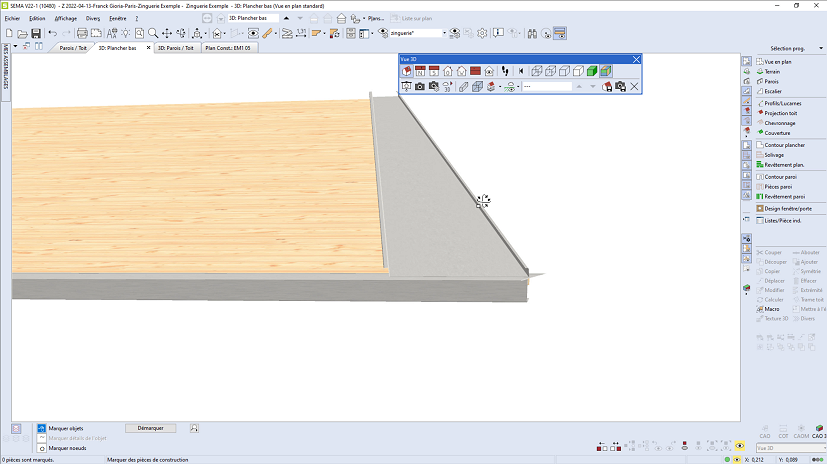
Task: Click the undo arrow in toolbar
Action: (53, 33)
